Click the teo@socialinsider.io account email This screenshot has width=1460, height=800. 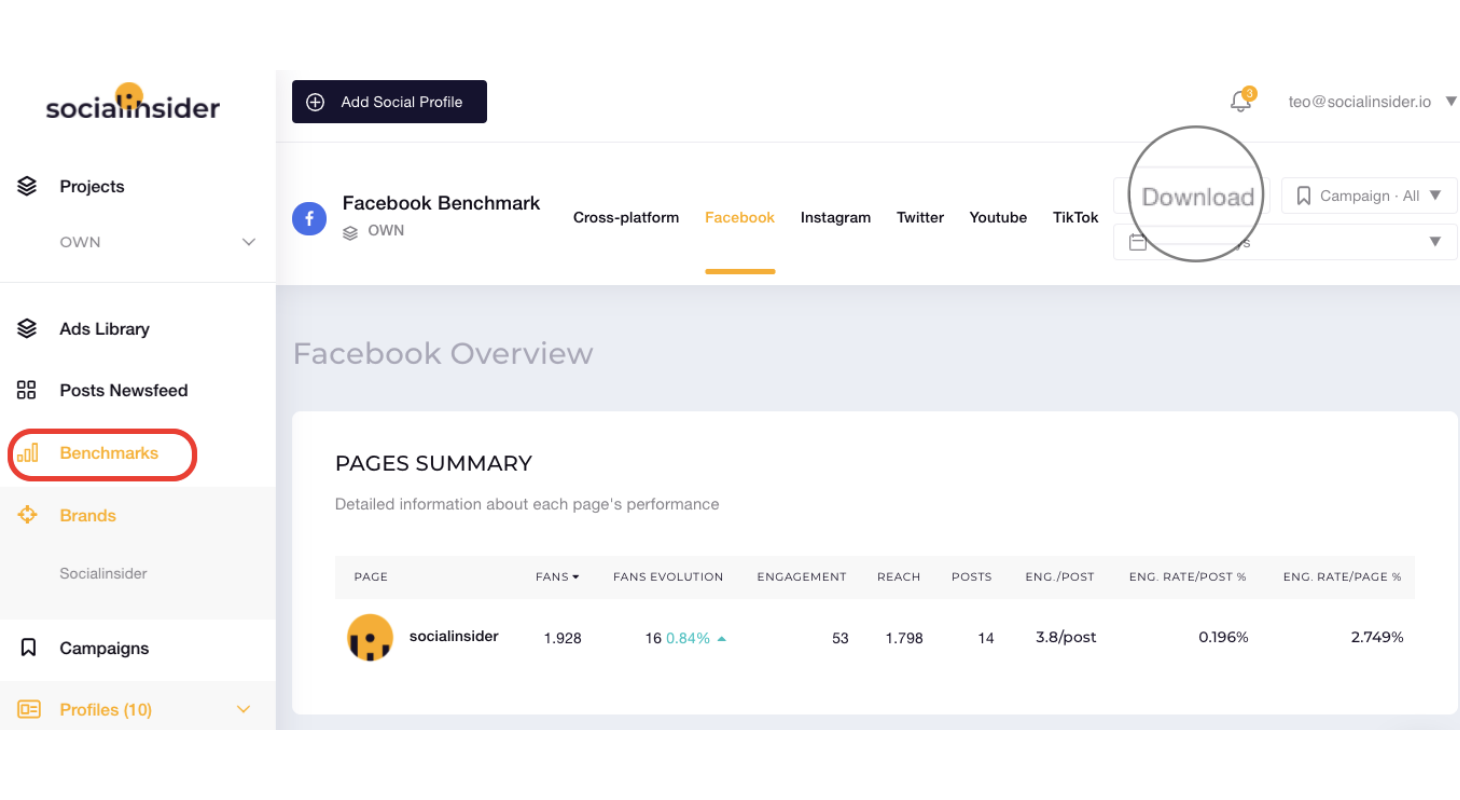(1359, 101)
